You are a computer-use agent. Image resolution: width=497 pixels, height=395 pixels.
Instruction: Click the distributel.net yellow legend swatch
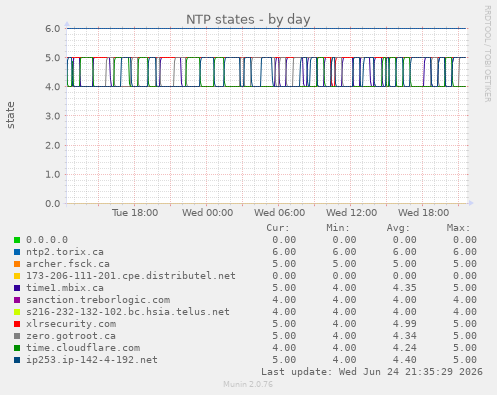(x=17, y=276)
